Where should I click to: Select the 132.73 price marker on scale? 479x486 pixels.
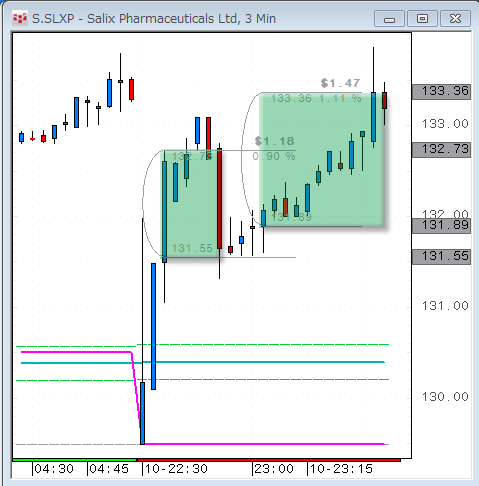441,149
